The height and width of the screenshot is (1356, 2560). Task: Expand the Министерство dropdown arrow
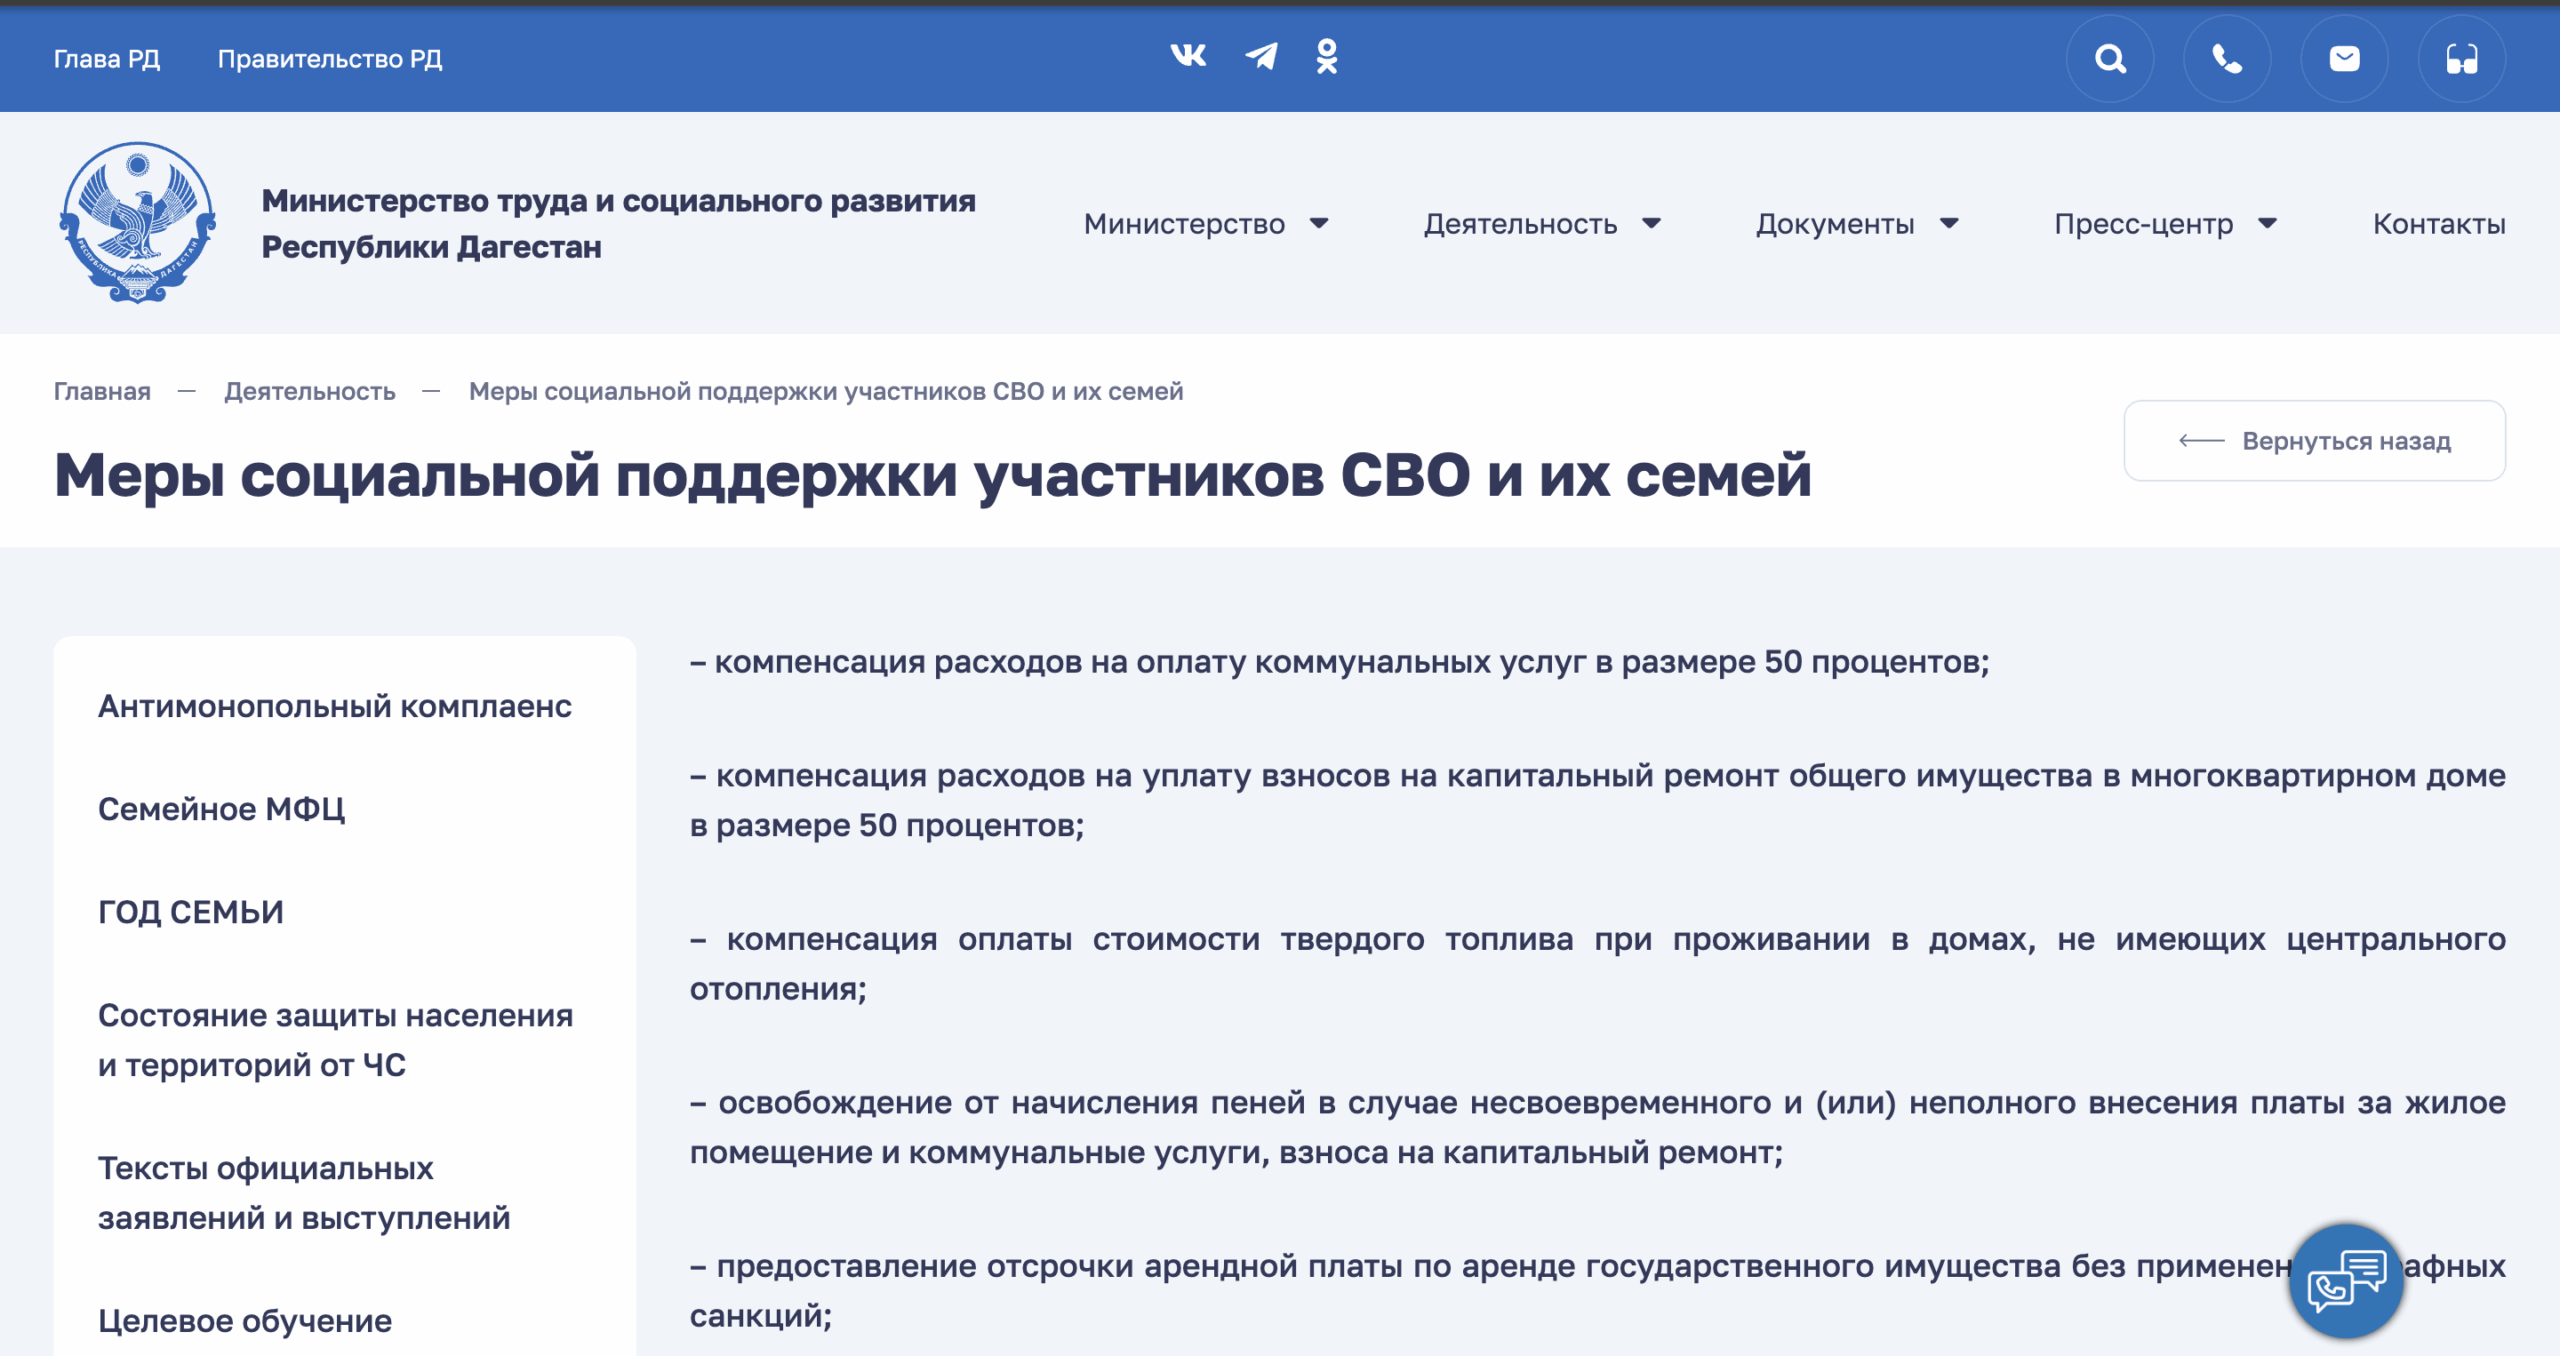pyautogui.click(x=1320, y=223)
